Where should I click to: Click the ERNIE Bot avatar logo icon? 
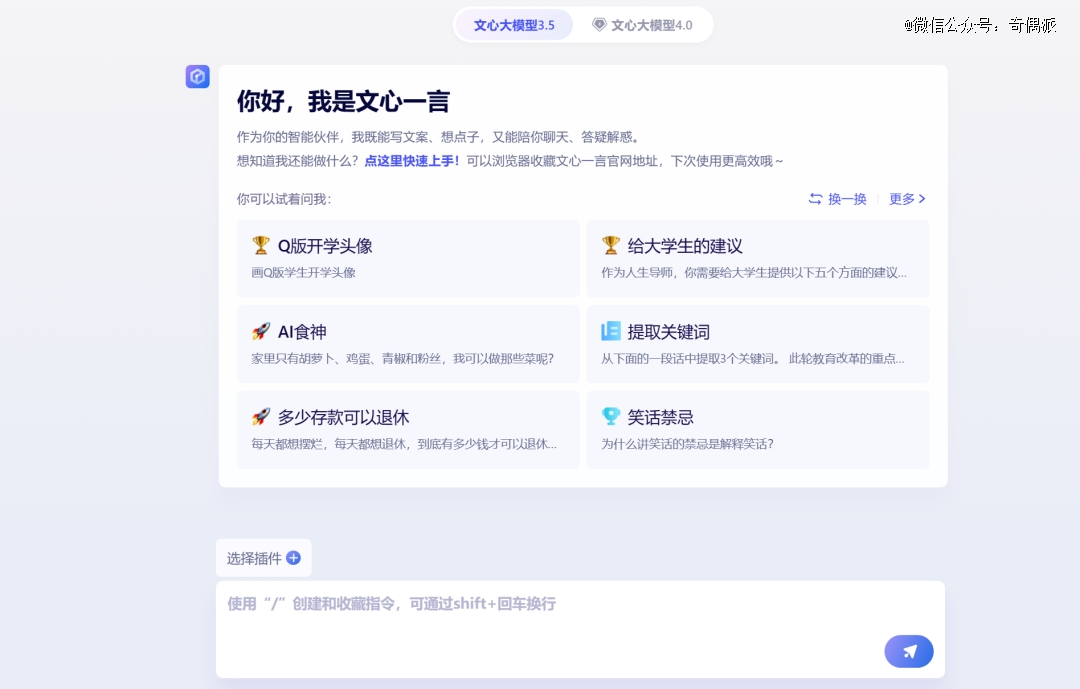click(x=197, y=77)
